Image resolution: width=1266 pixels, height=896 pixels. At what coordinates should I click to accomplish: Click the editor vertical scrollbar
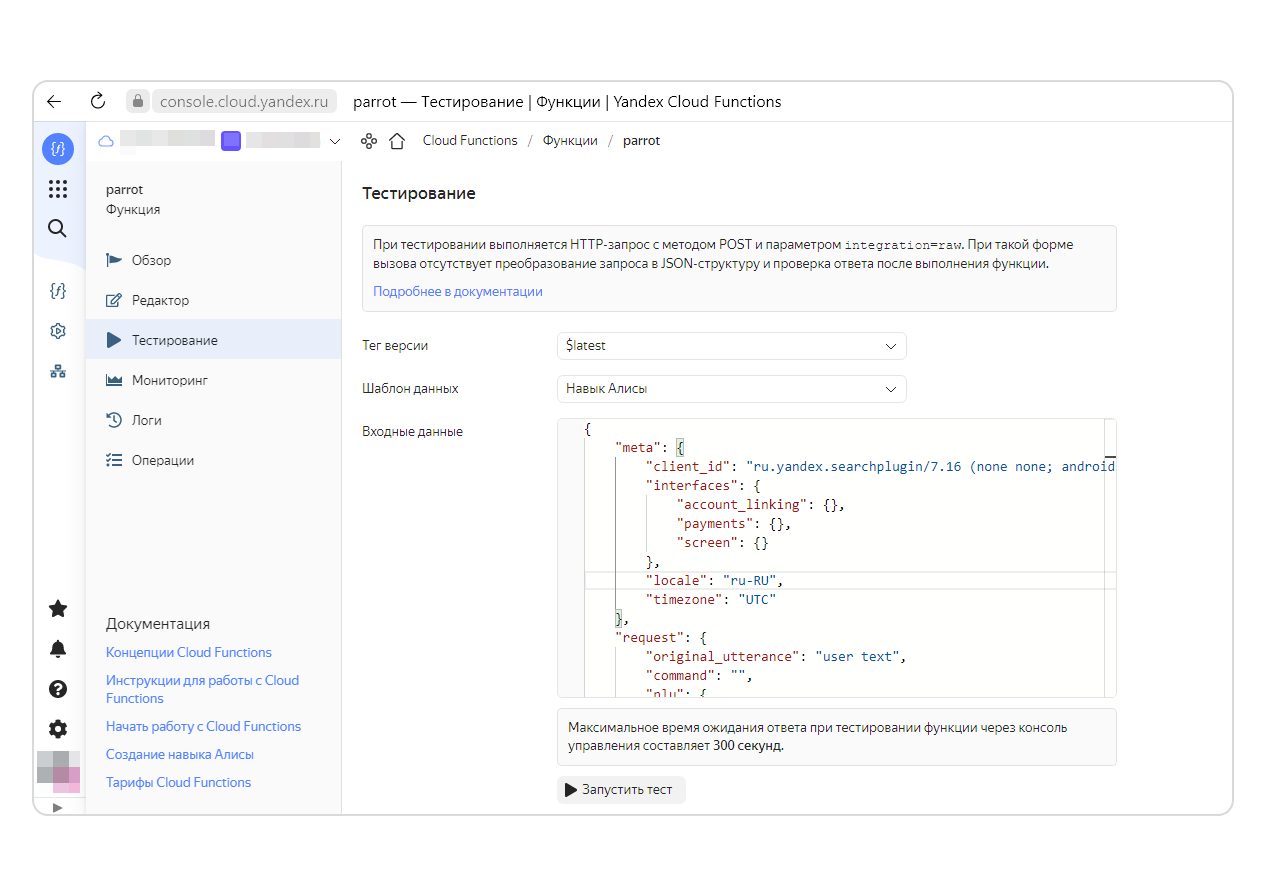pyautogui.click(x=1110, y=558)
